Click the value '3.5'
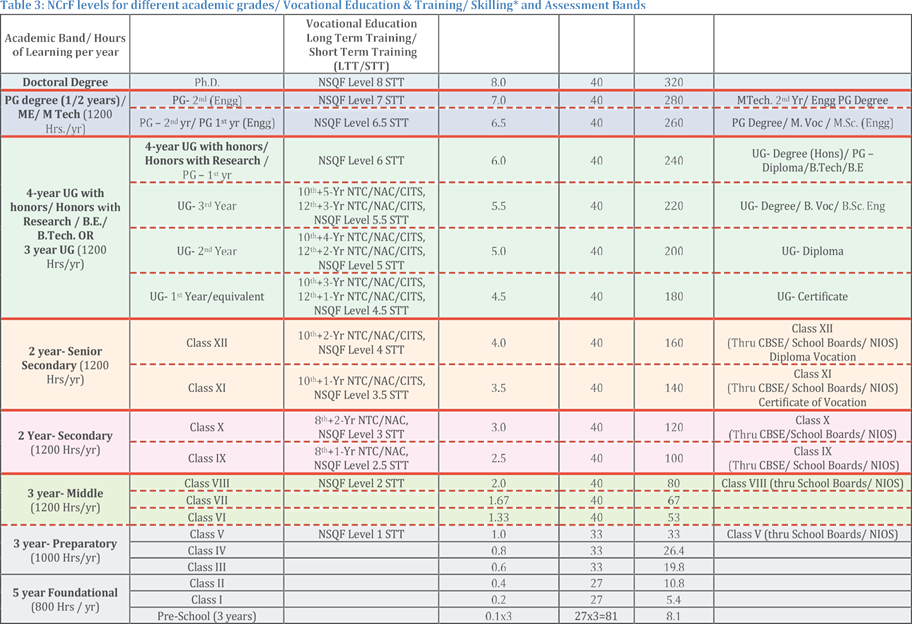Viewport: 912px width, 624px height. click(498, 388)
